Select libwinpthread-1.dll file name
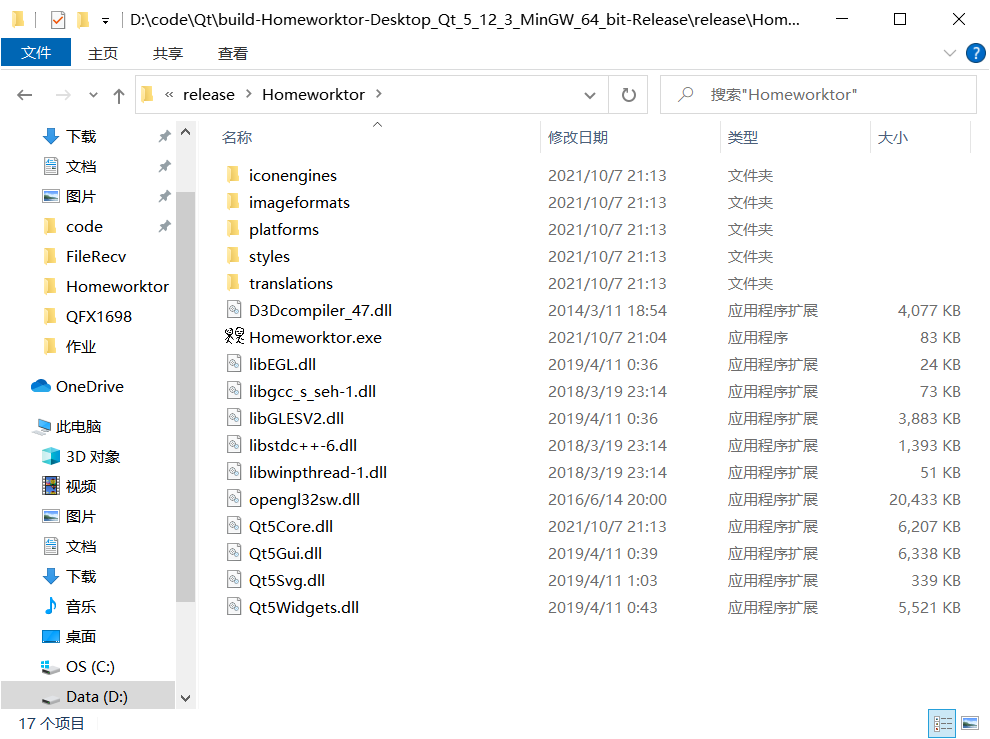The height and width of the screenshot is (739, 990). tap(318, 472)
